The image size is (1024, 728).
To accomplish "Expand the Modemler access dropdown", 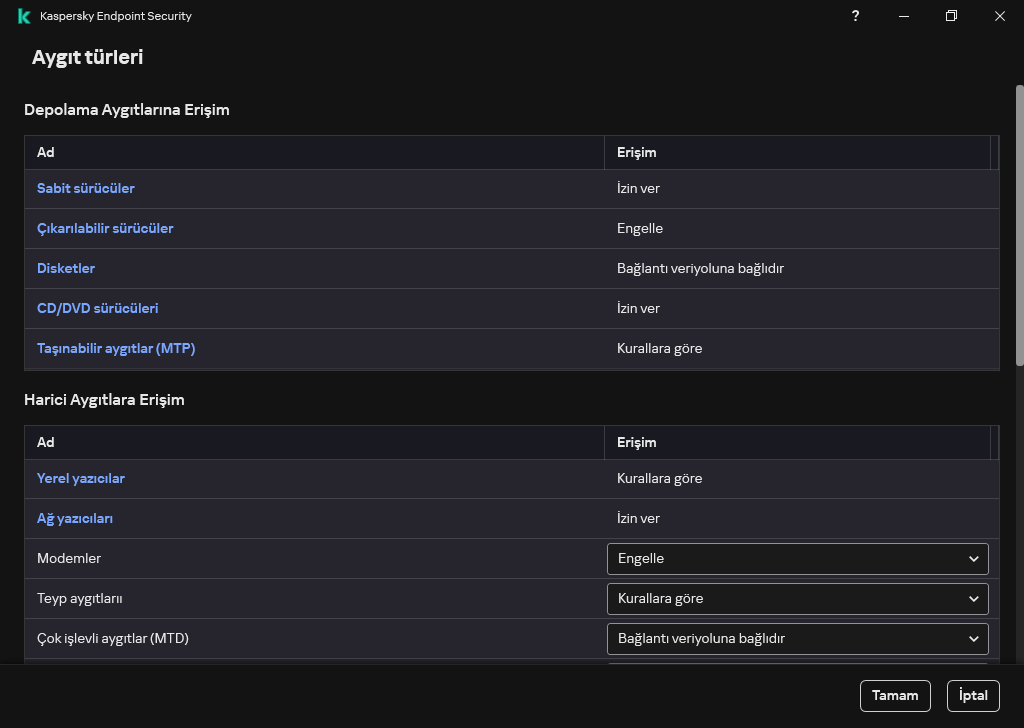I will (797, 558).
